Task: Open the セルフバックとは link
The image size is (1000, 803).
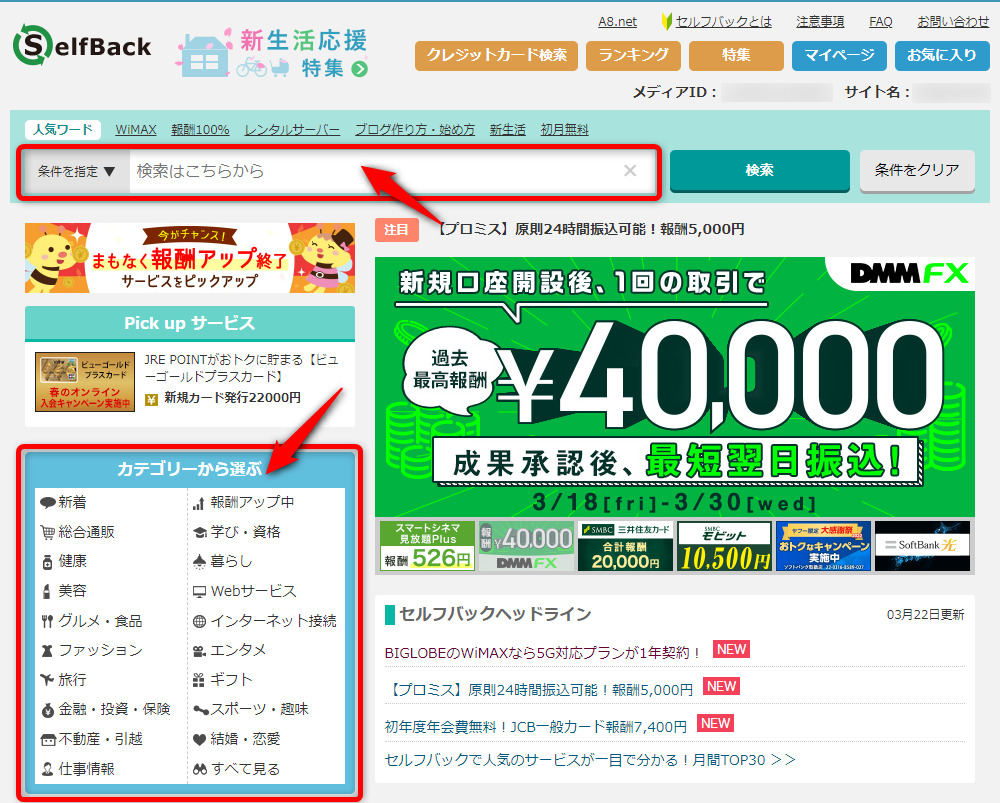Action: click(723, 22)
